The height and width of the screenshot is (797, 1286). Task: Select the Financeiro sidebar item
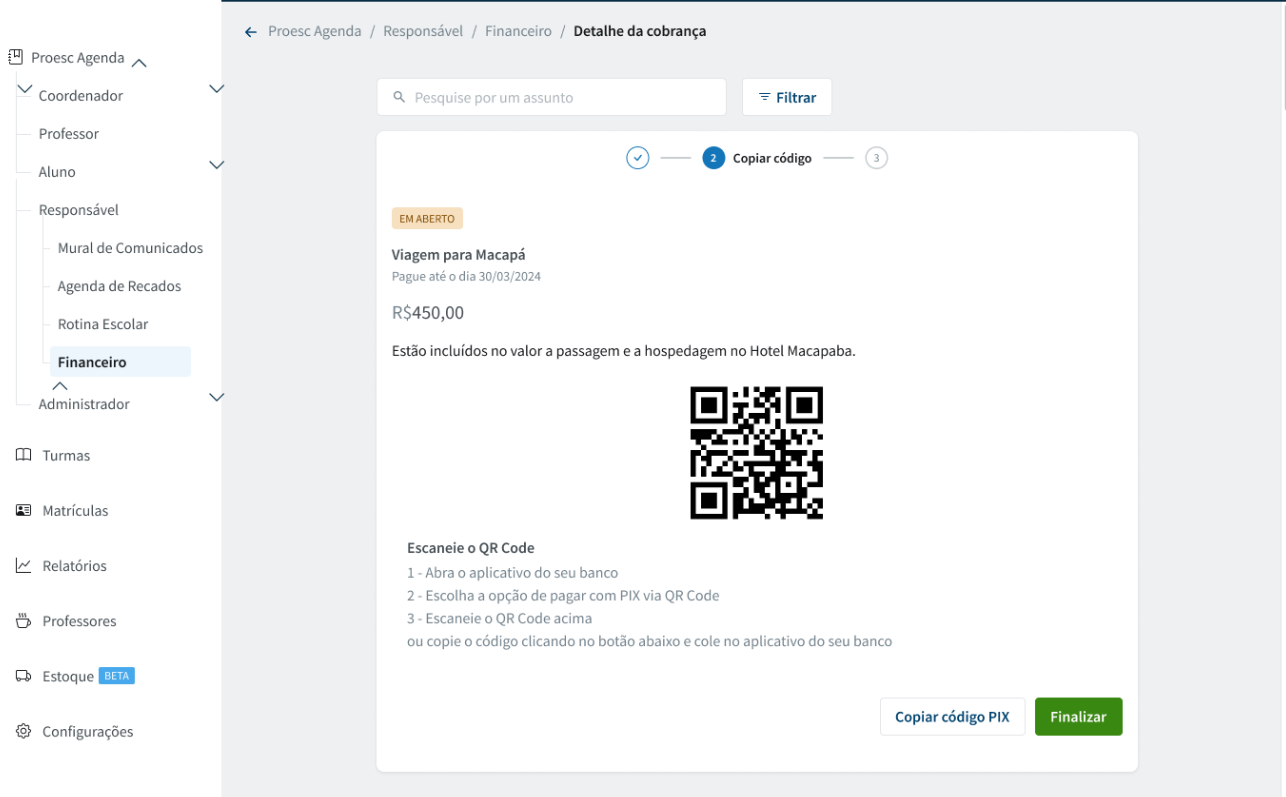(120, 362)
